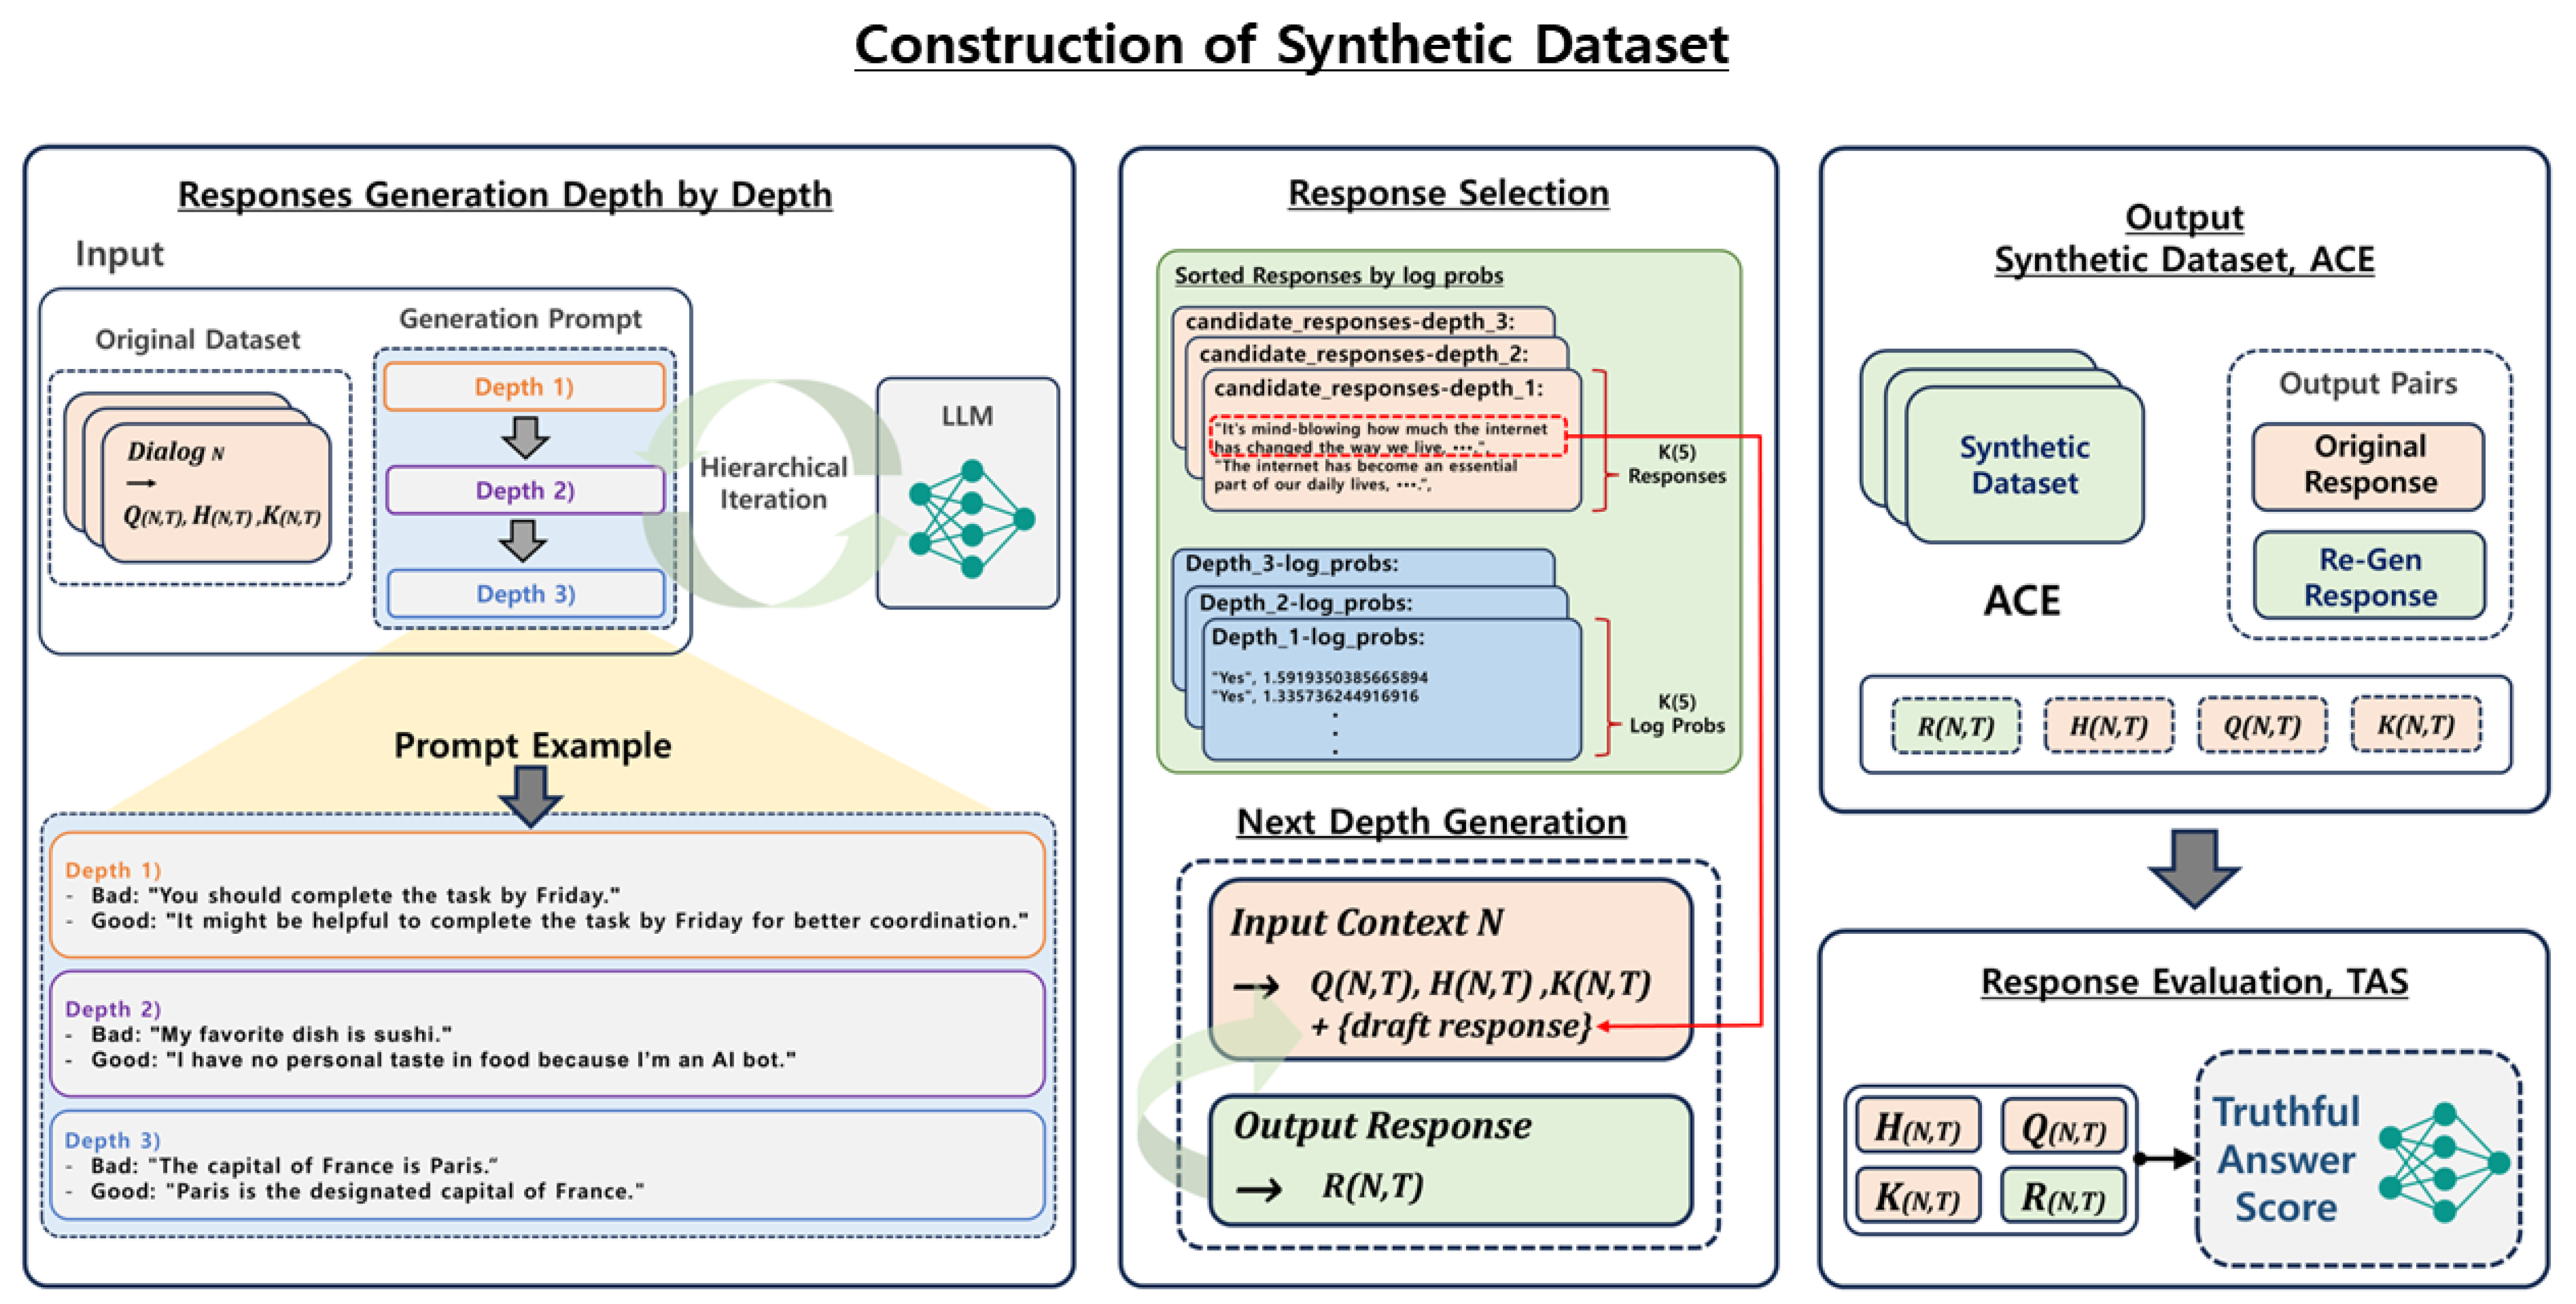The width and height of the screenshot is (2576, 1304).
Task: Click the ACE label under Synthetic Dataset
Action: (x=2022, y=600)
